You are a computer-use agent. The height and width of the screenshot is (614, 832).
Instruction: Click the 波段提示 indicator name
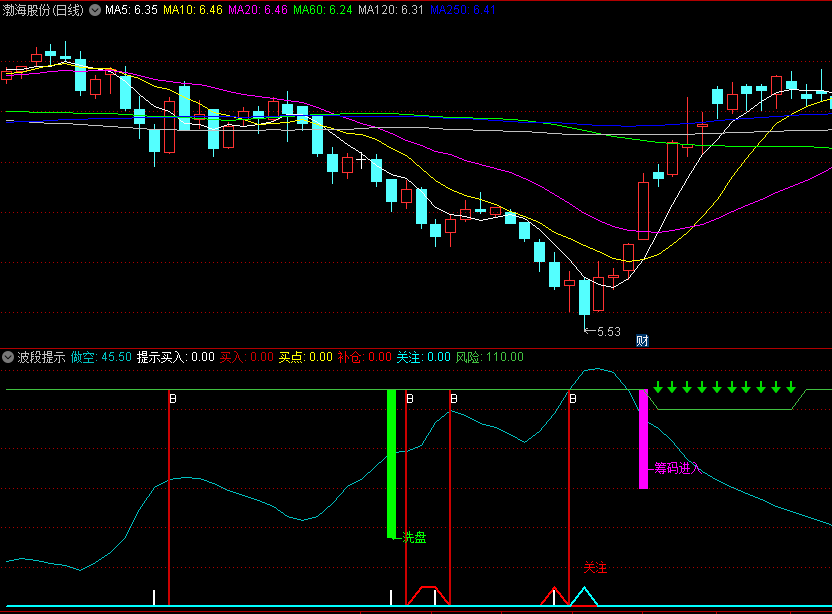point(41,357)
